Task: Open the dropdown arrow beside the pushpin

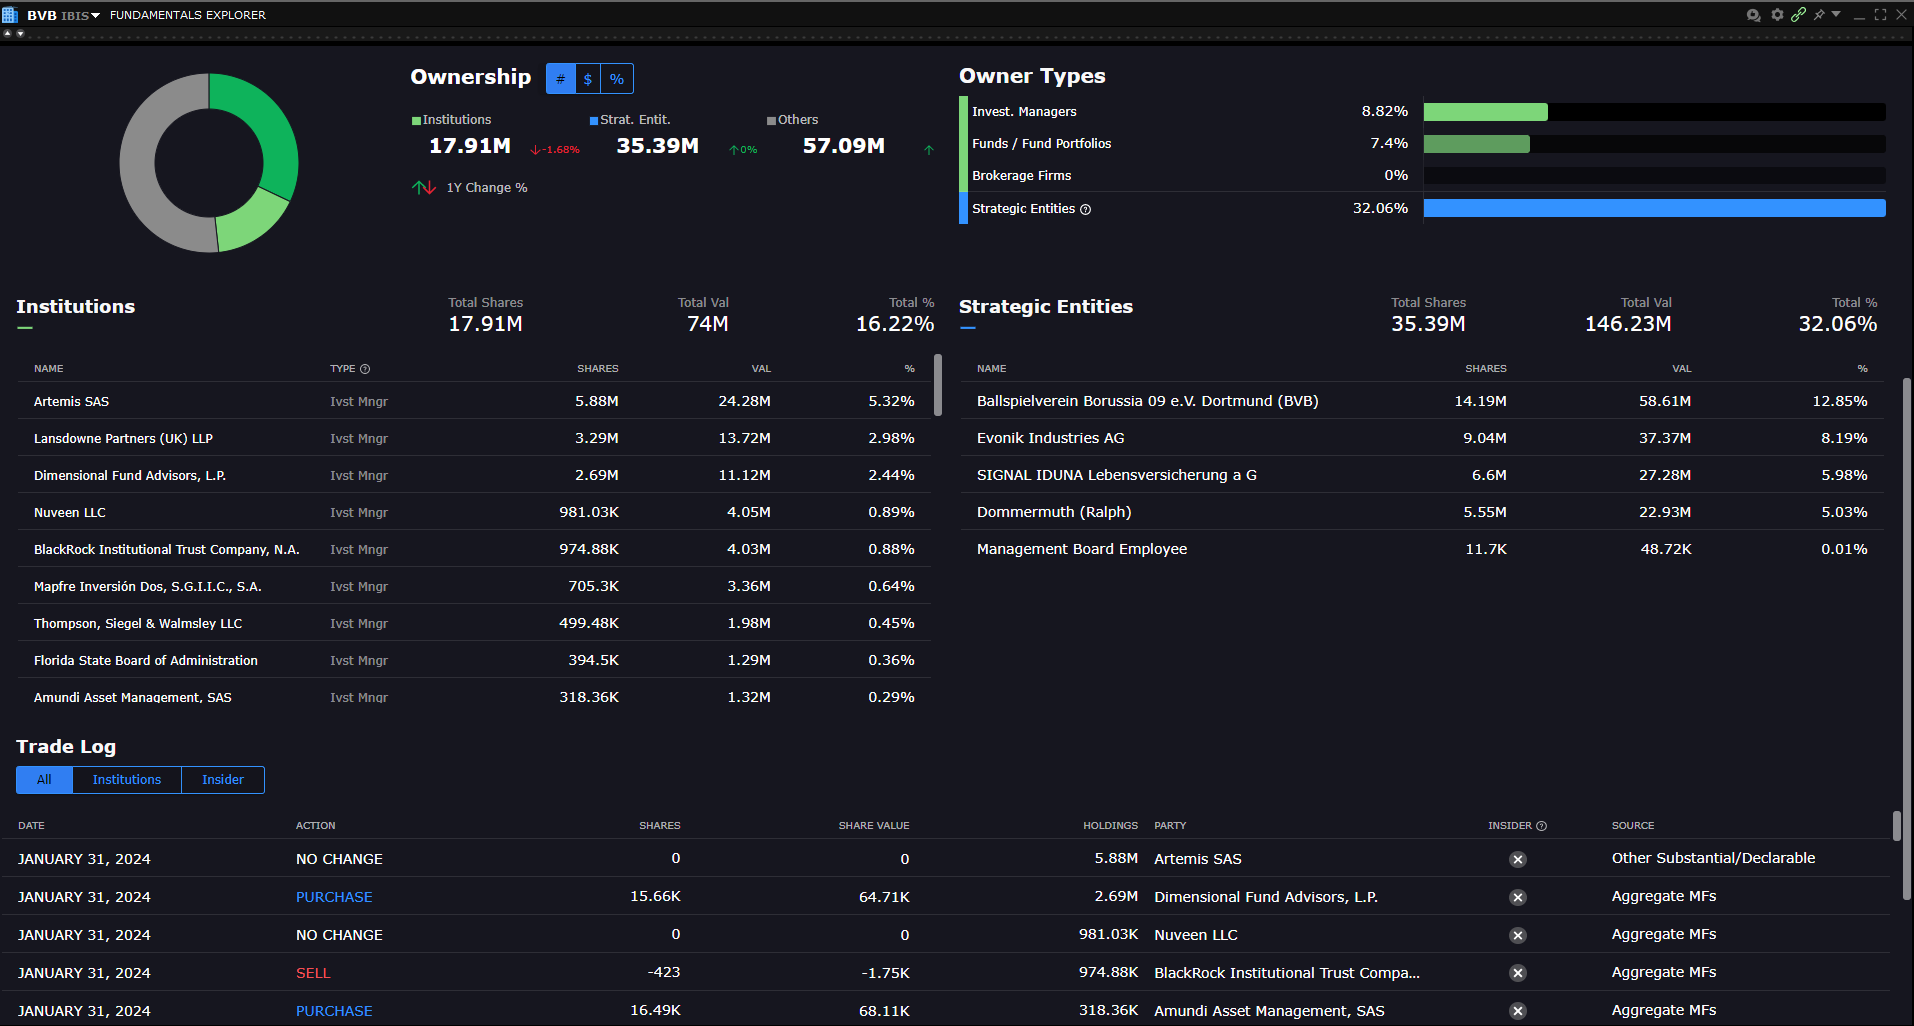Action: tap(1836, 14)
